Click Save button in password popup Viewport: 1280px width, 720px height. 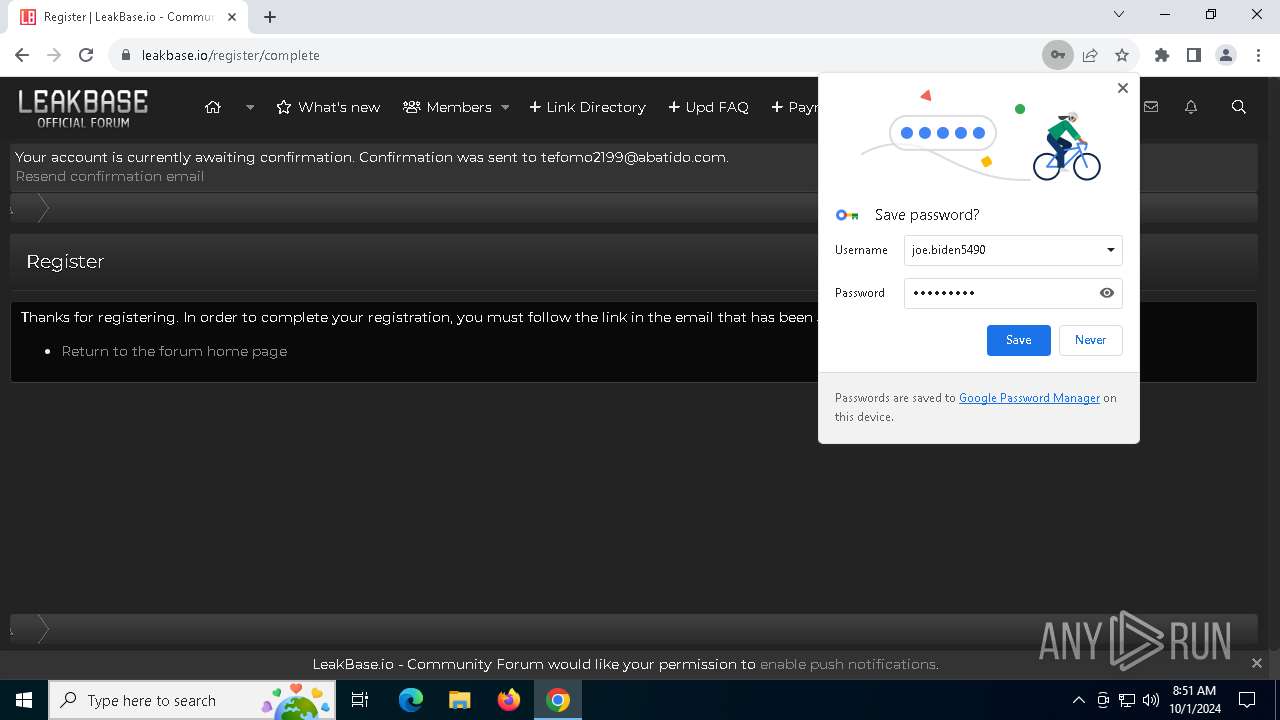pos(1018,340)
